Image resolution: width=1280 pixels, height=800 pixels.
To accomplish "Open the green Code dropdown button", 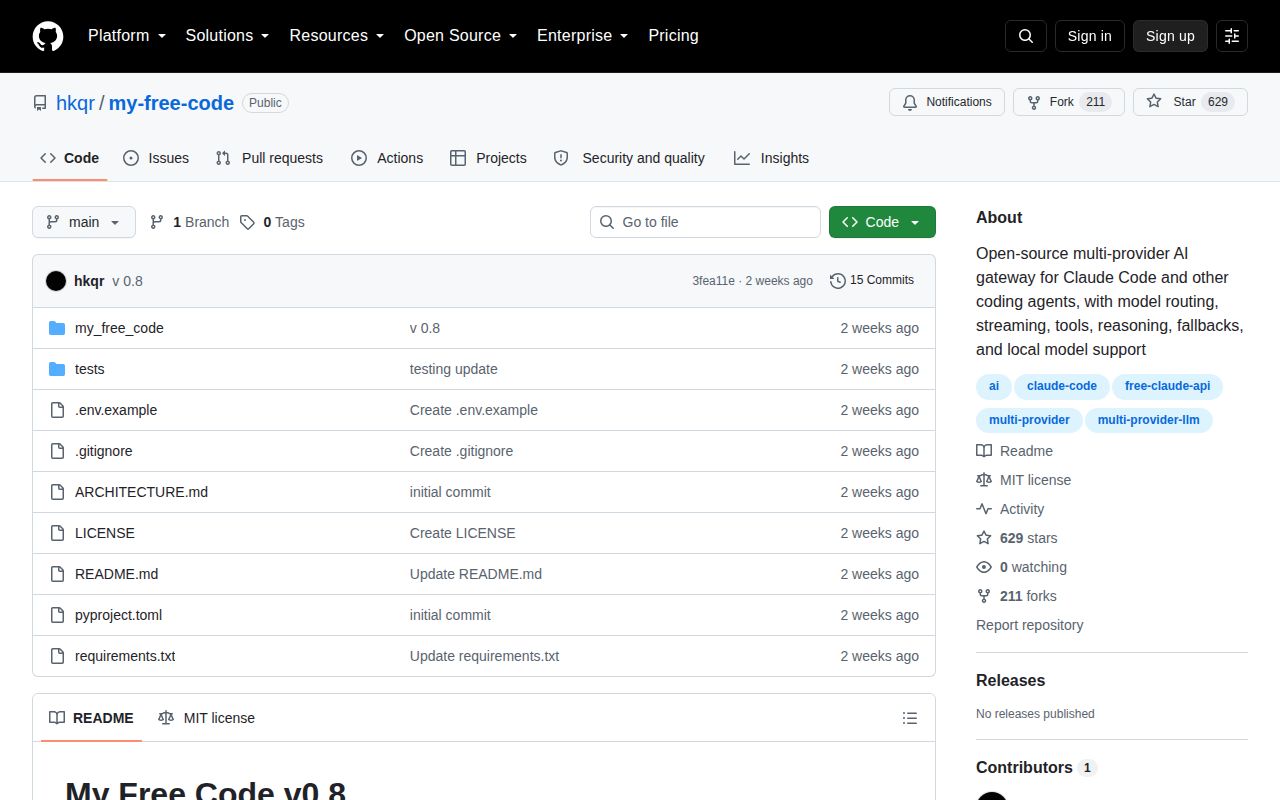I will click(x=882, y=222).
